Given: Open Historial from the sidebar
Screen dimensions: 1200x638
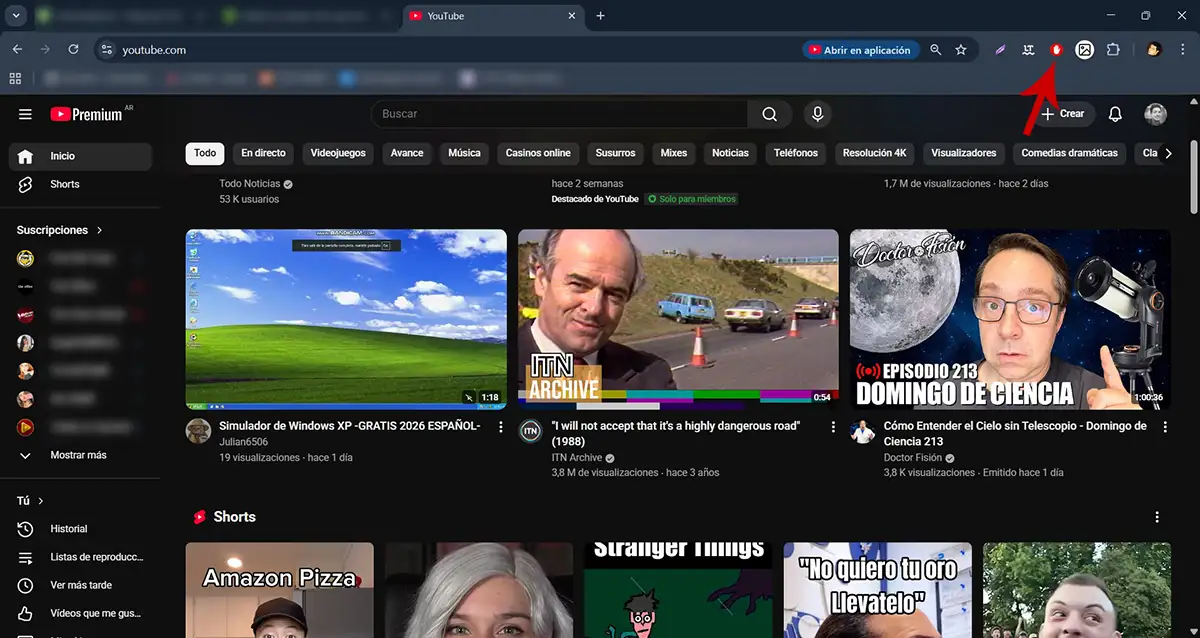Looking at the screenshot, I should [x=66, y=528].
